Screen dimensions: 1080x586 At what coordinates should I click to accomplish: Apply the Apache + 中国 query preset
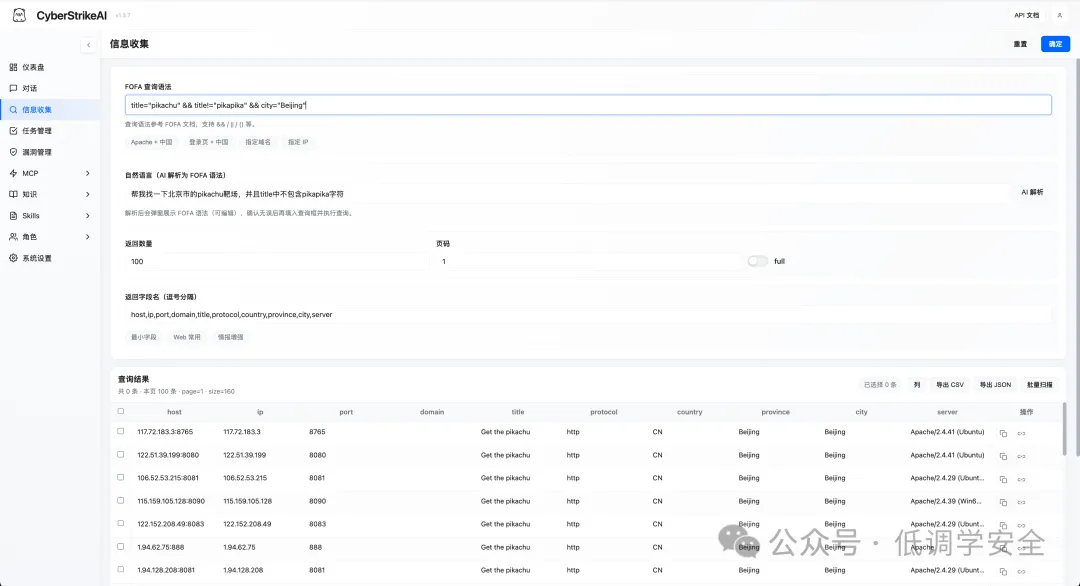coord(152,142)
